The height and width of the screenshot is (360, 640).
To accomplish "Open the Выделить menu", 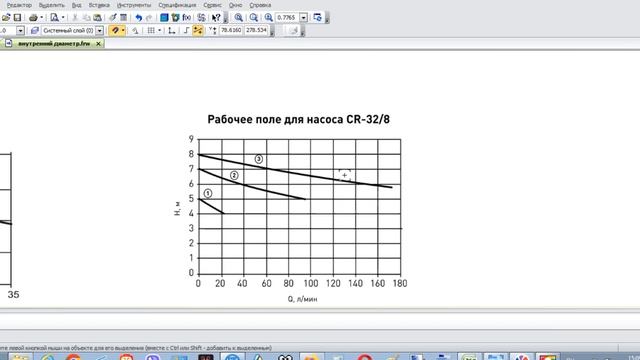I will (x=51, y=5).
